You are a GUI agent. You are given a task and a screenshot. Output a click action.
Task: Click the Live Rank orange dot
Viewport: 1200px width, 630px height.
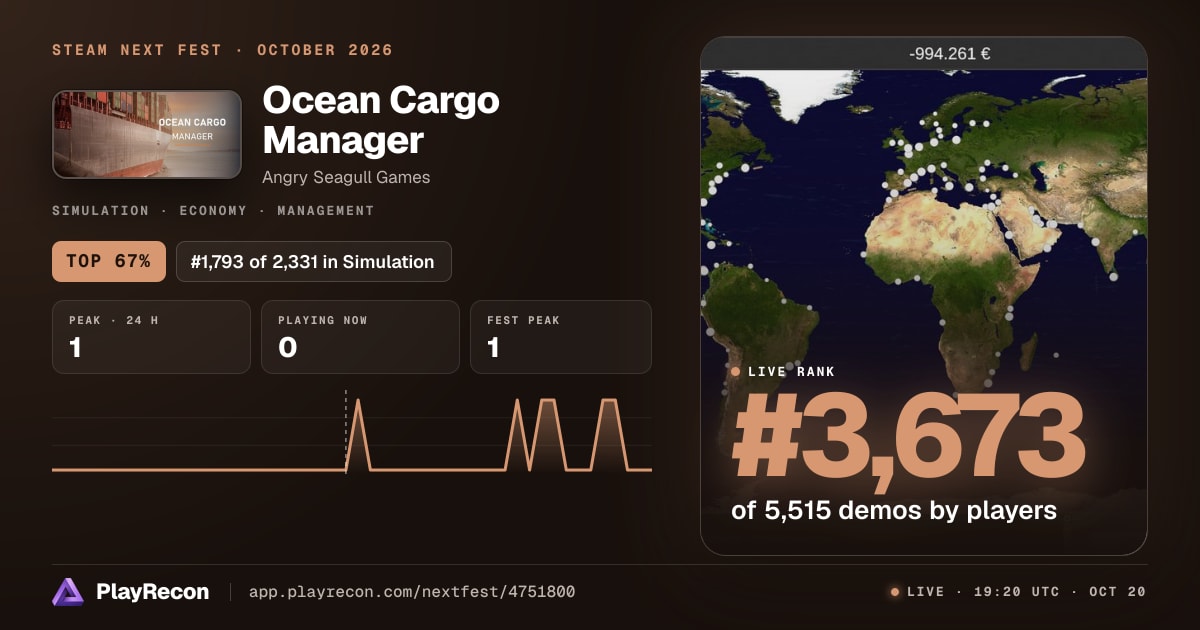click(x=736, y=371)
